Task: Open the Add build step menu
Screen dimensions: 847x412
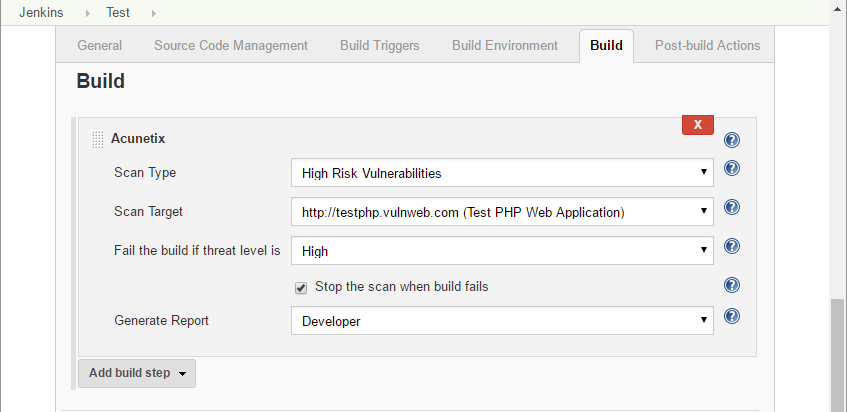Action: (x=137, y=373)
